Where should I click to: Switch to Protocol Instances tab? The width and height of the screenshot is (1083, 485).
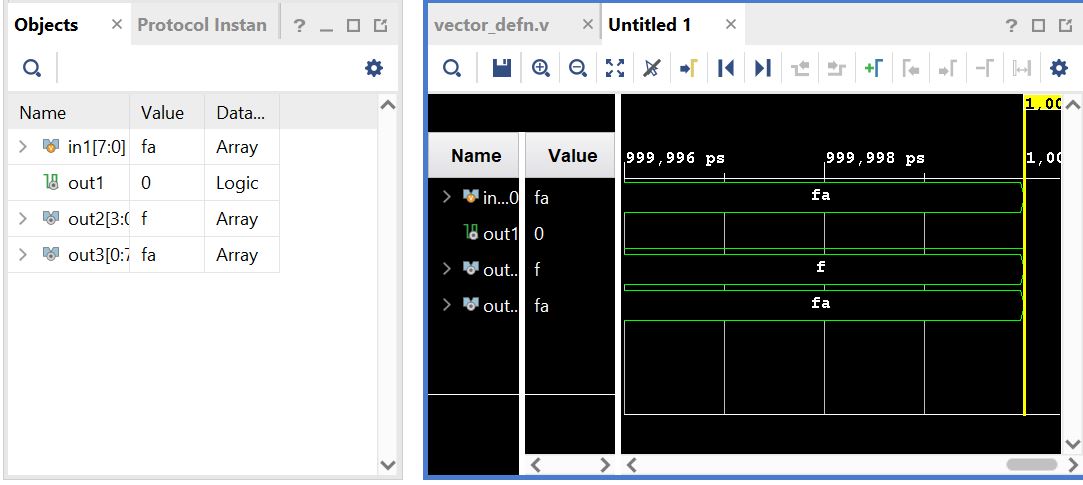(x=202, y=25)
